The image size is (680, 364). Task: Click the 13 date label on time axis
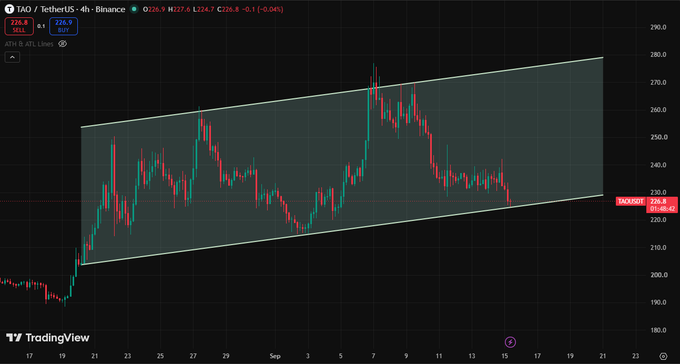tap(472, 356)
